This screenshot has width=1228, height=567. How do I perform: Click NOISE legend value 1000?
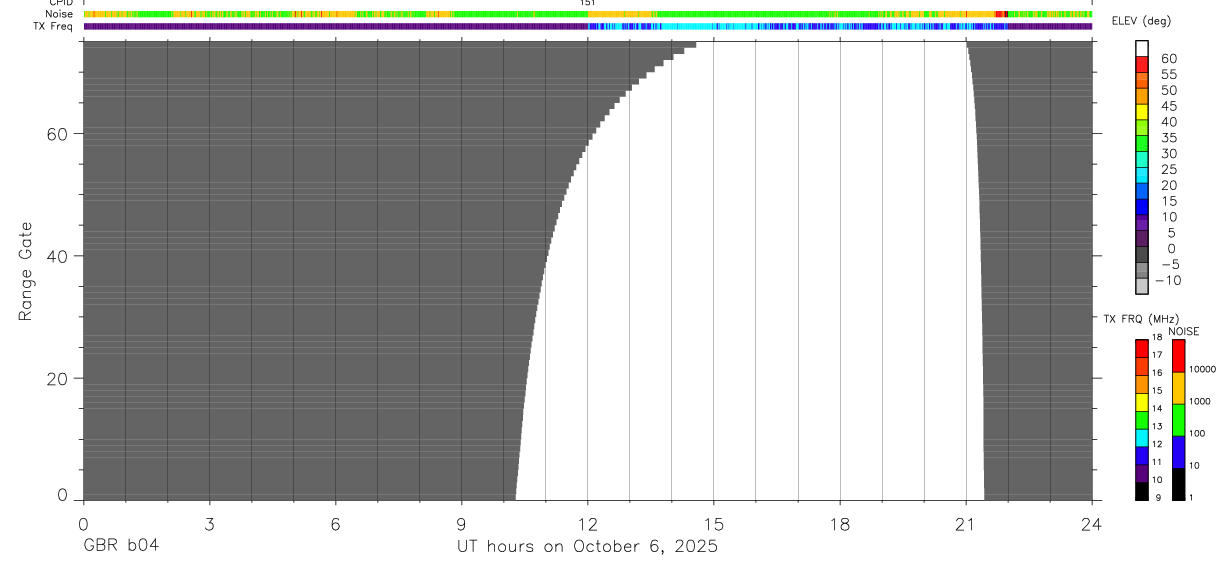point(1199,401)
